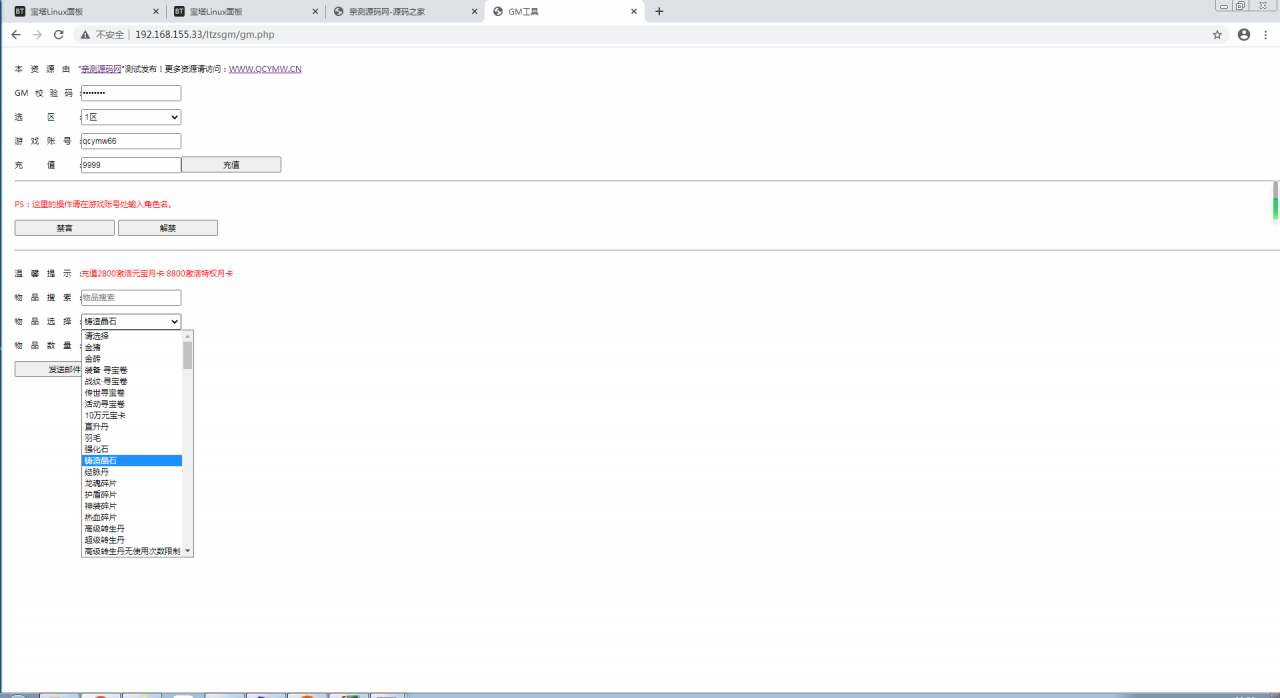
Task: Collapse the 物品选择 item dropdown
Action: (x=131, y=321)
